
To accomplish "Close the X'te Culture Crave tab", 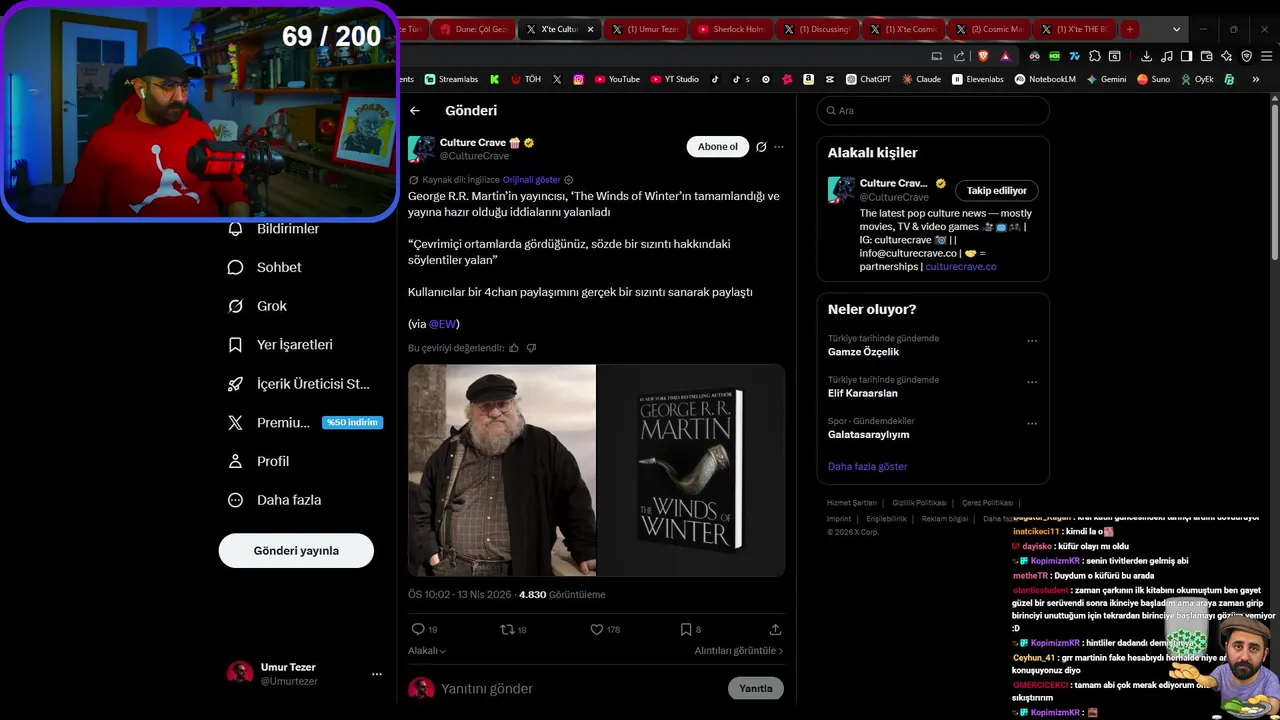I will (590, 29).
